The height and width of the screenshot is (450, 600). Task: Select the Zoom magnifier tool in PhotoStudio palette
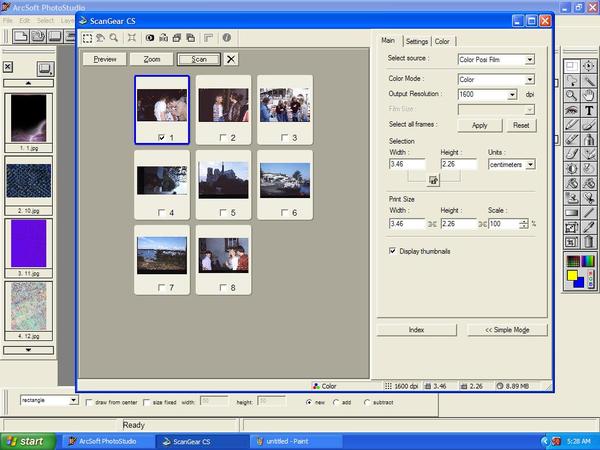572,95
